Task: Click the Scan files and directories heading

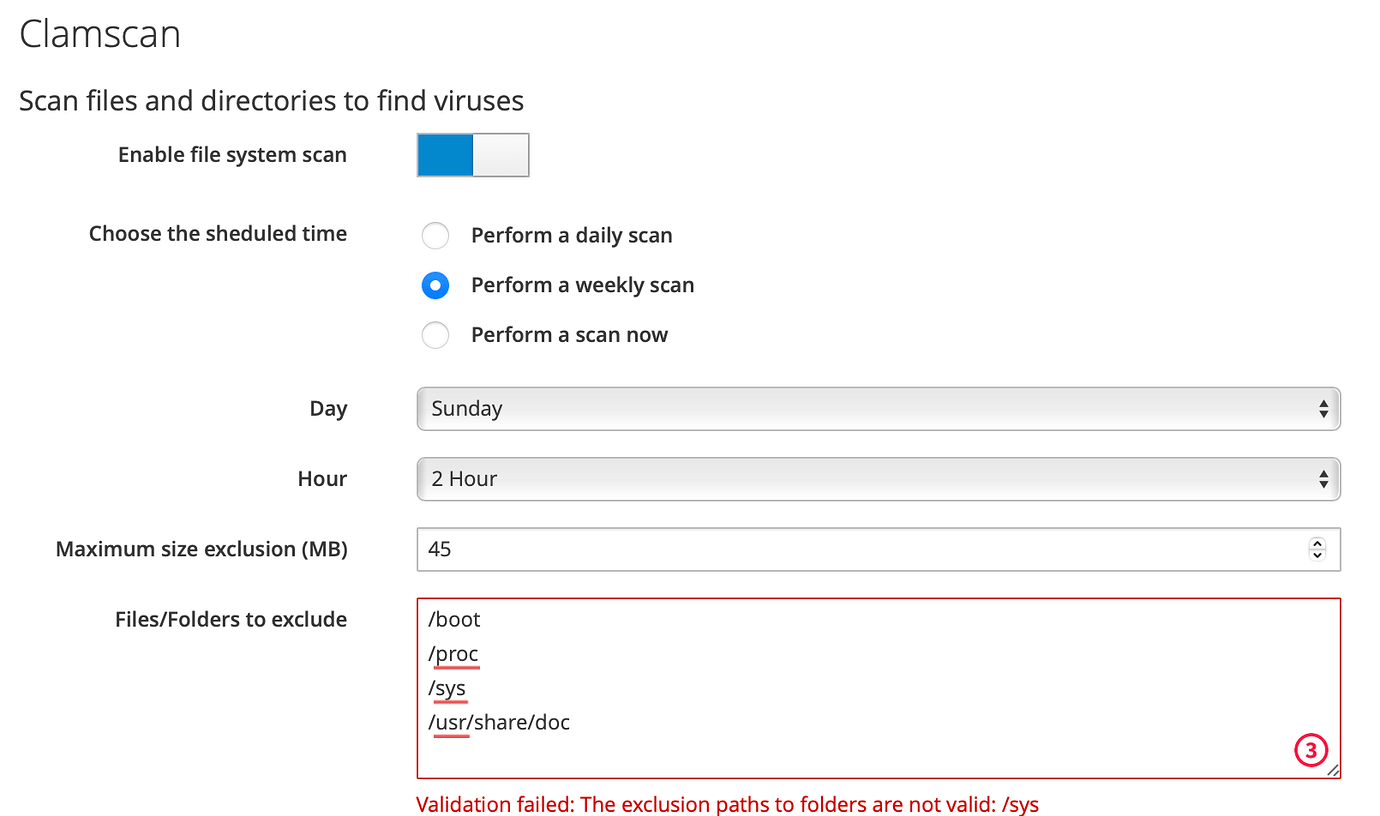Action: (271, 100)
